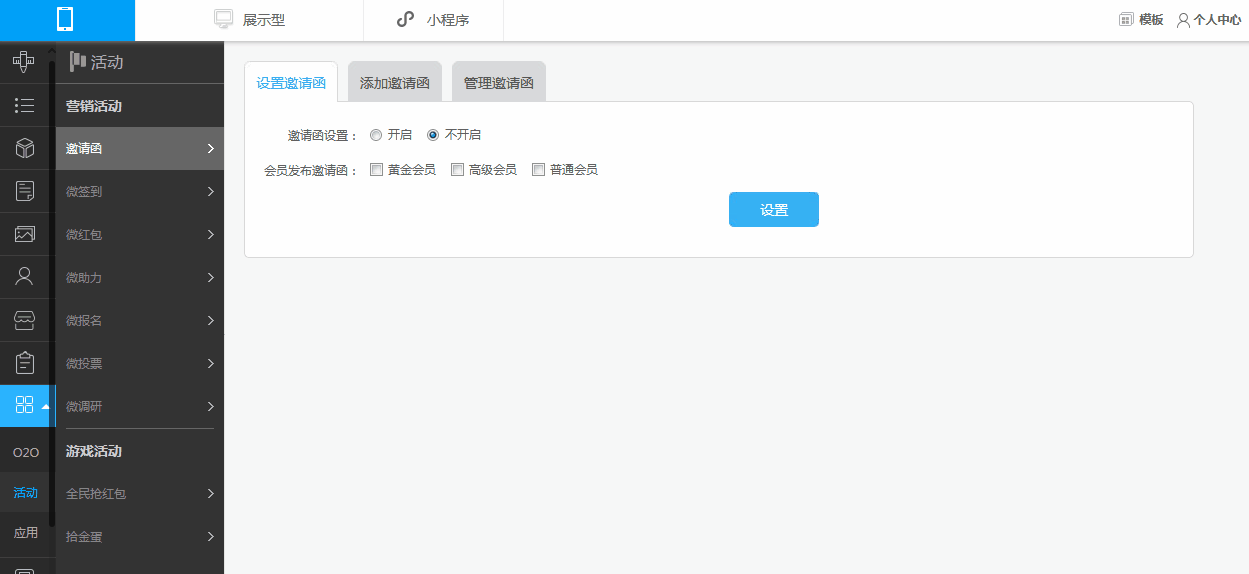Viewport: 1249px width, 574px height.
Task: Switch to 添加邀请函 tab
Action: click(394, 83)
